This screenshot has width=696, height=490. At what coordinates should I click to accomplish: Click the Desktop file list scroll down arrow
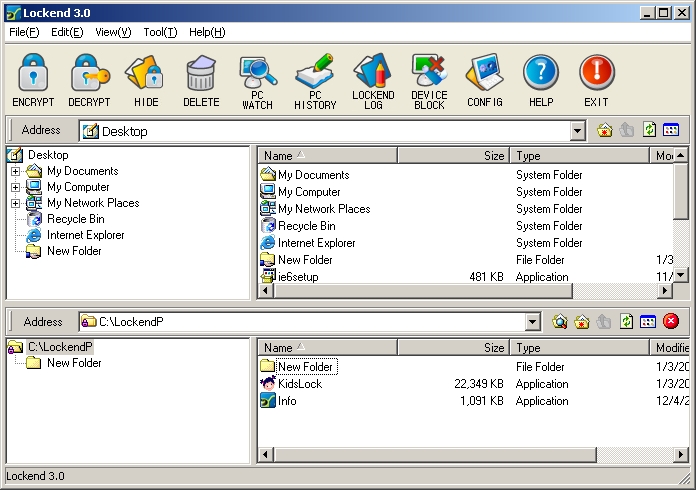[680, 275]
